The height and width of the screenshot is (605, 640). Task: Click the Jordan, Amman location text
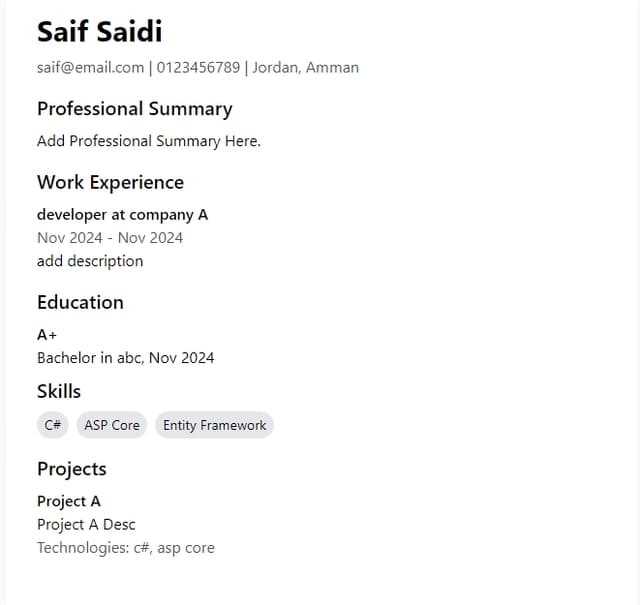click(x=305, y=68)
